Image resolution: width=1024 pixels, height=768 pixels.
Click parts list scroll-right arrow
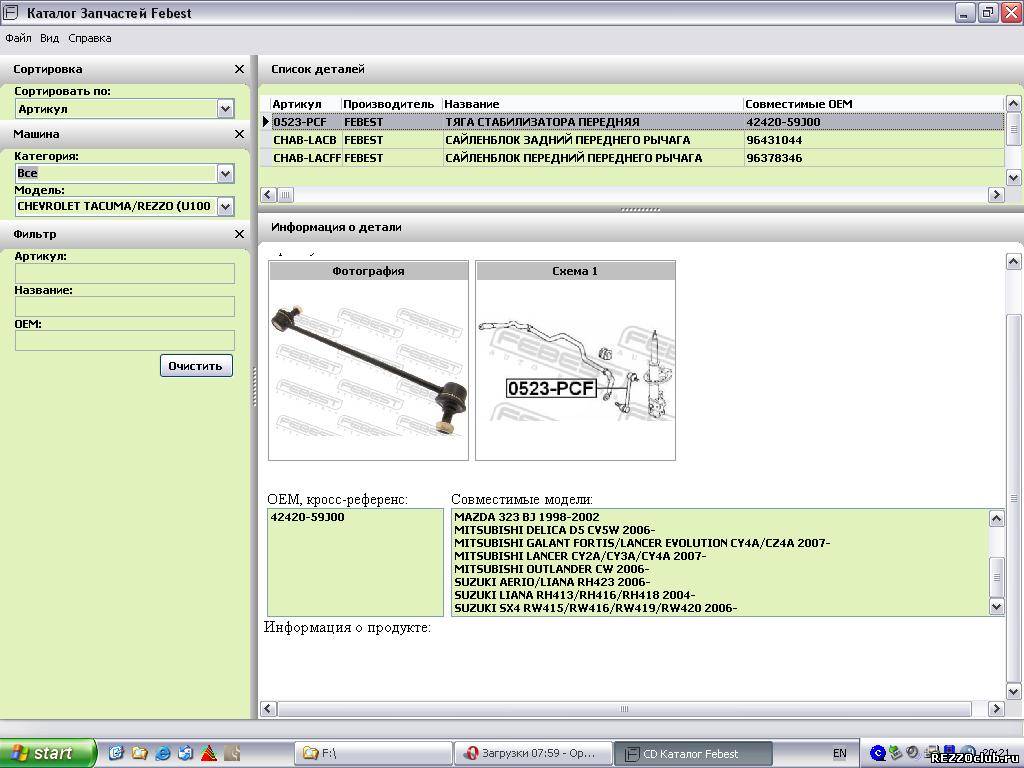(x=996, y=195)
